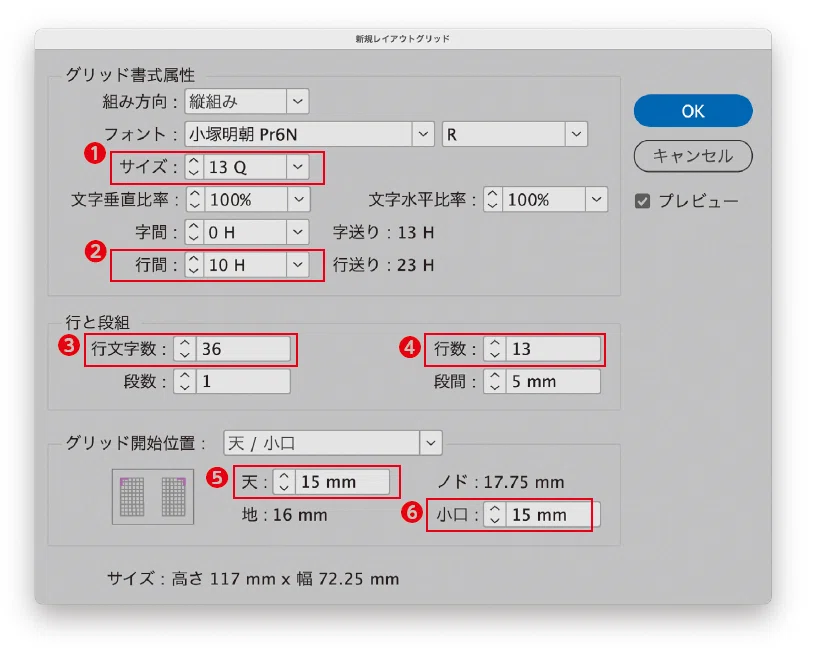The width and height of the screenshot is (824, 648).
Task: Click the サイズ stepper arrows
Action: pyautogui.click(x=193, y=167)
